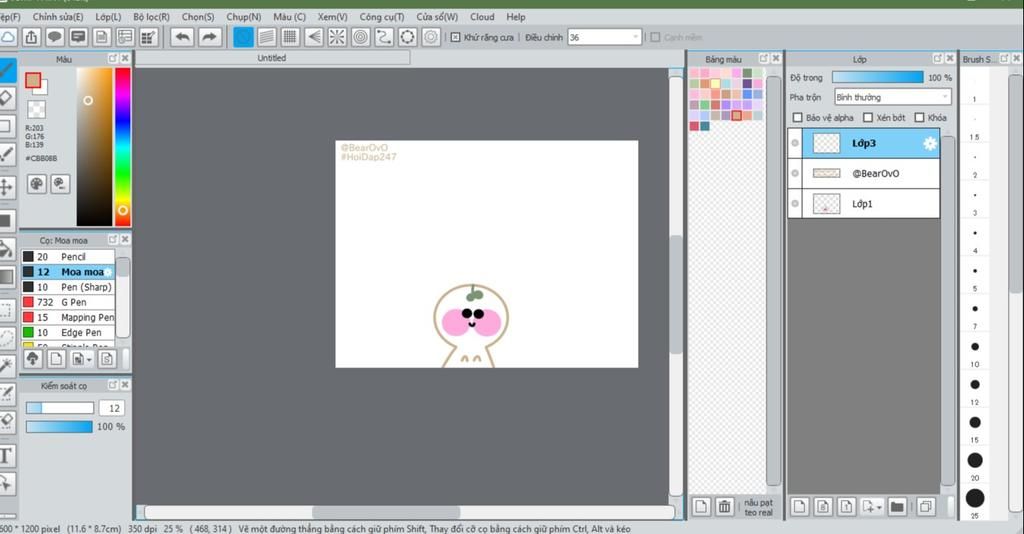The width and height of the screenshot is (1024, 534).
Task: Enable the radial snap guide
Action: 337,37
